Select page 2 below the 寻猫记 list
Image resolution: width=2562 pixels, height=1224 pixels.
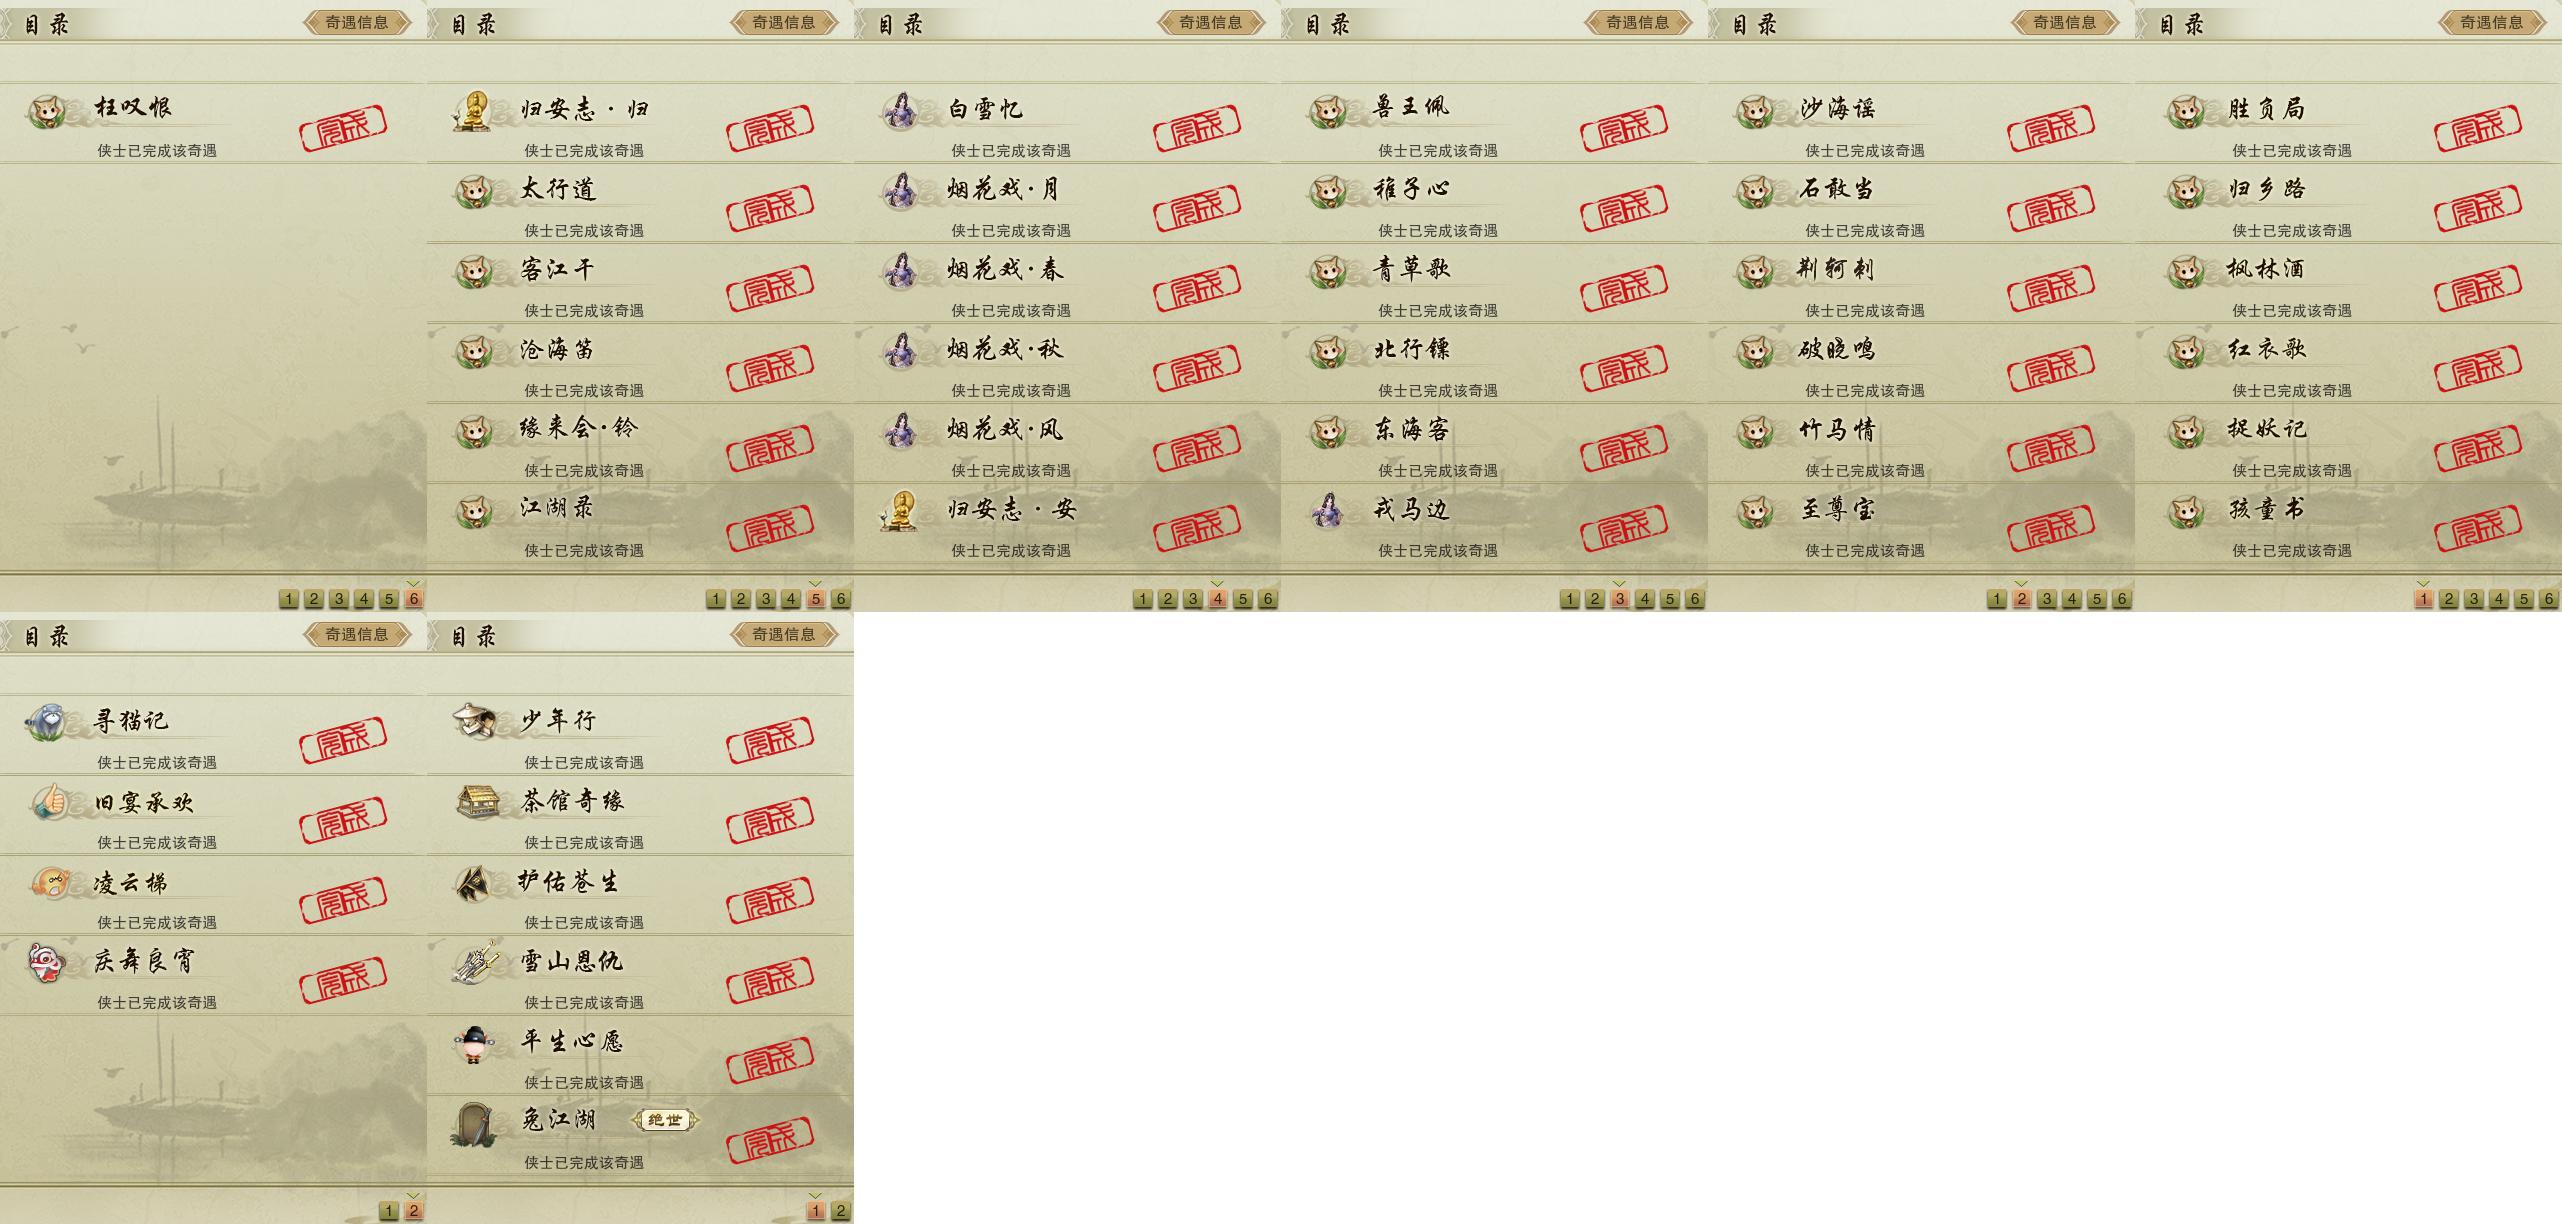pos(413,1211)
